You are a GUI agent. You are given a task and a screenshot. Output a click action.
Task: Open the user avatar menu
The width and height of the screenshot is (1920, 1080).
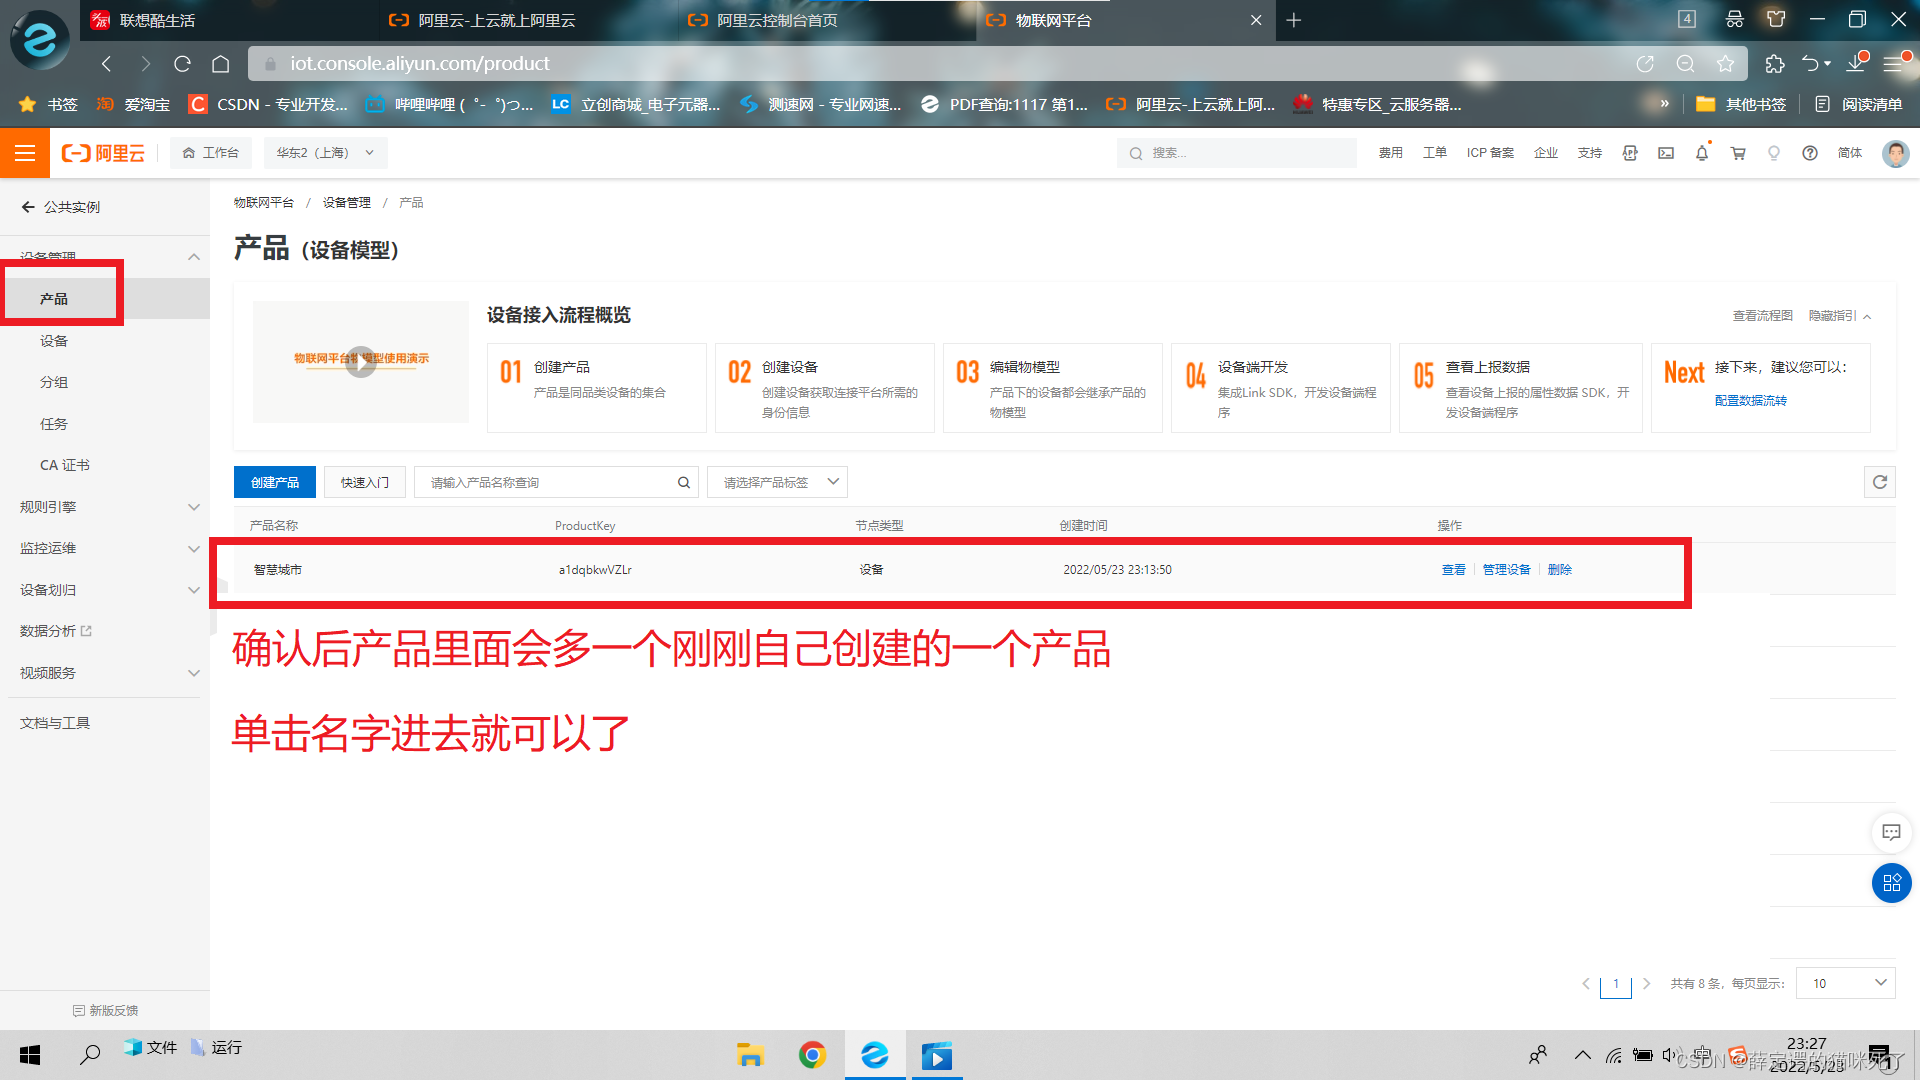[1895, 153]
